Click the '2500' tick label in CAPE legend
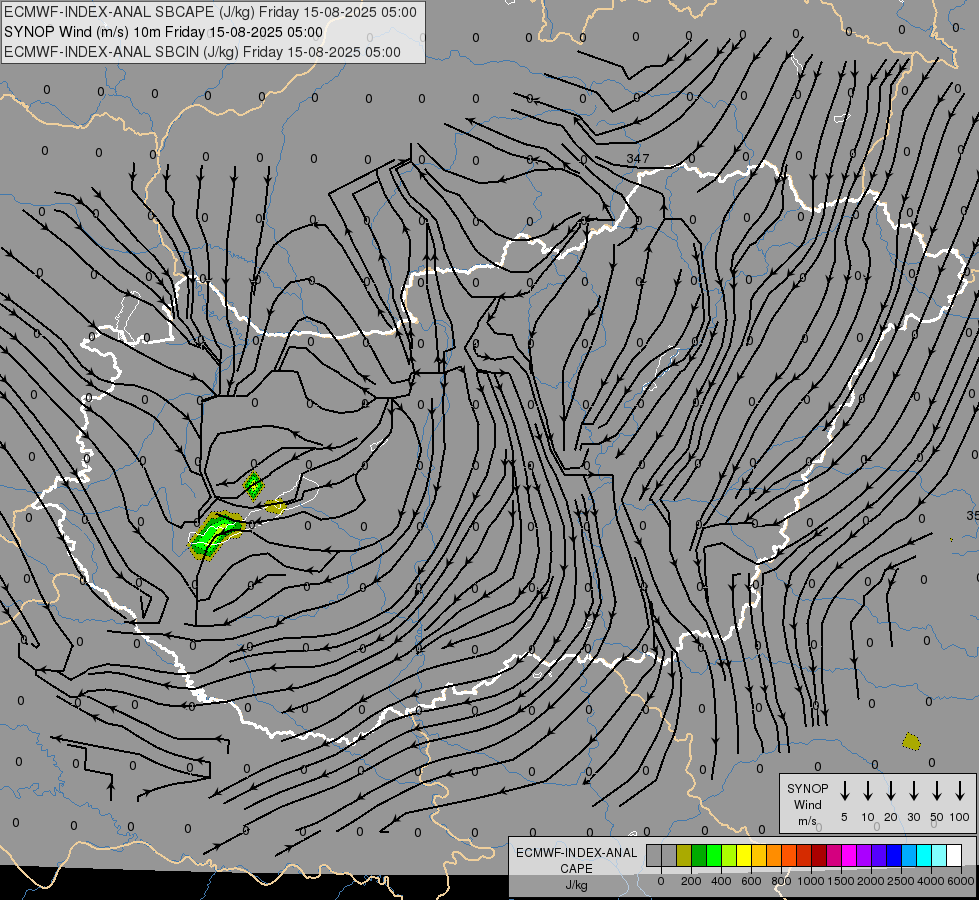 click(901, 881)
